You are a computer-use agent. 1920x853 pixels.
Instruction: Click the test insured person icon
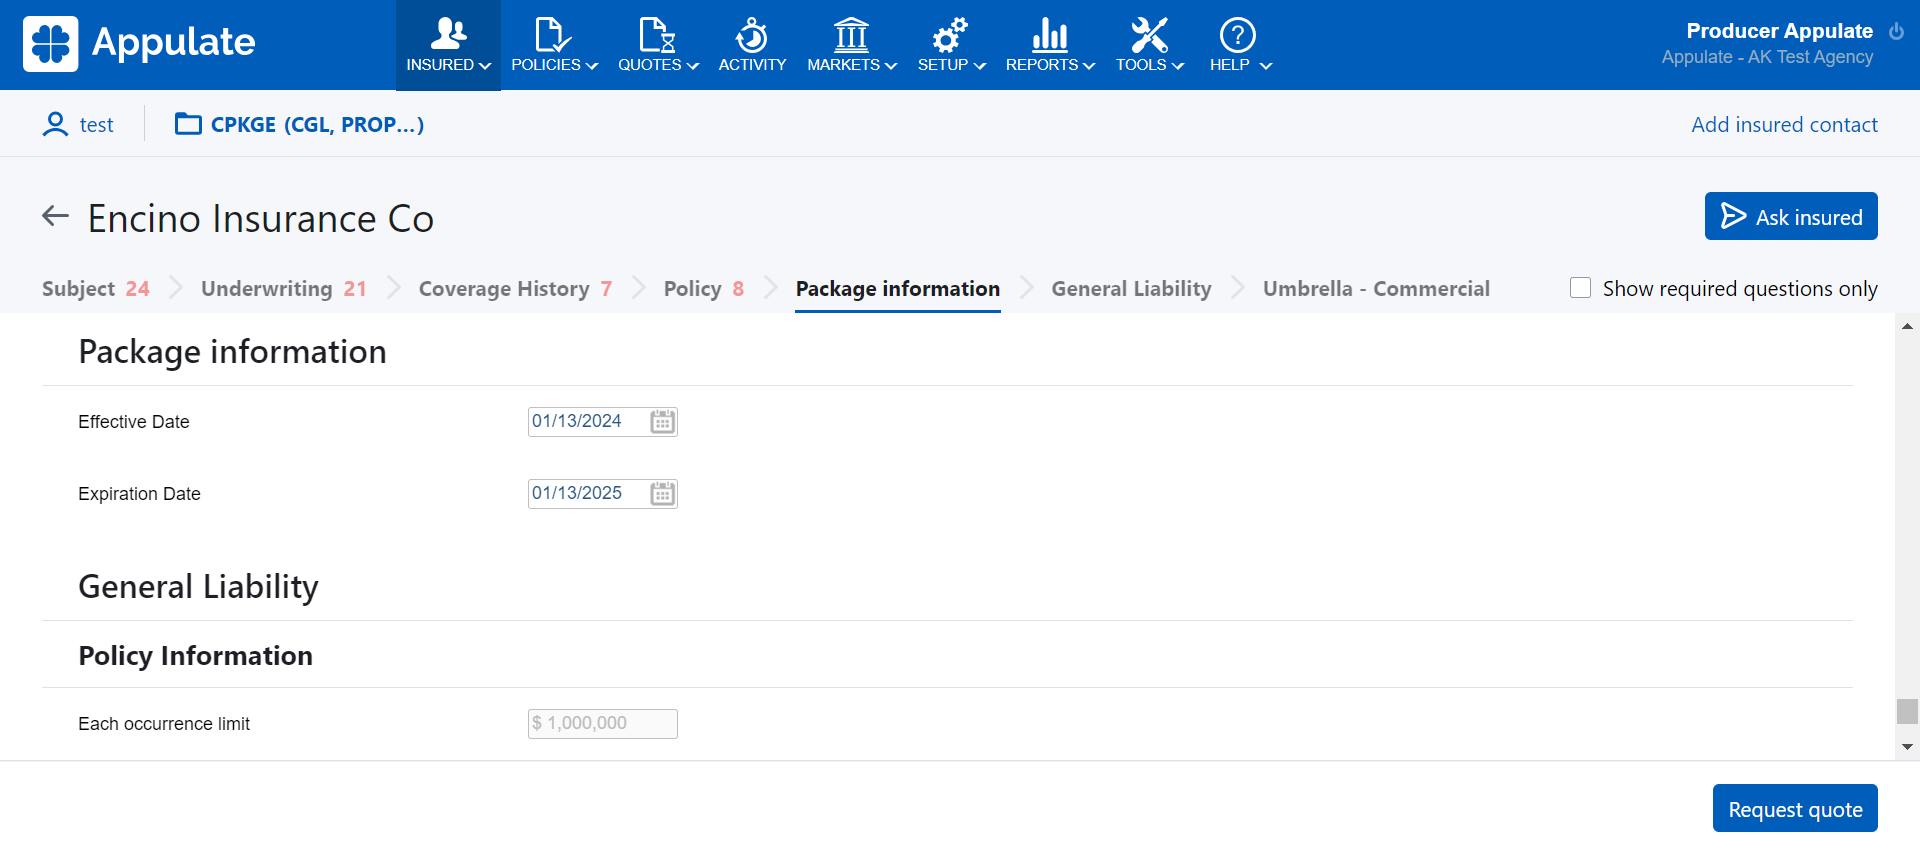point(55,124)
